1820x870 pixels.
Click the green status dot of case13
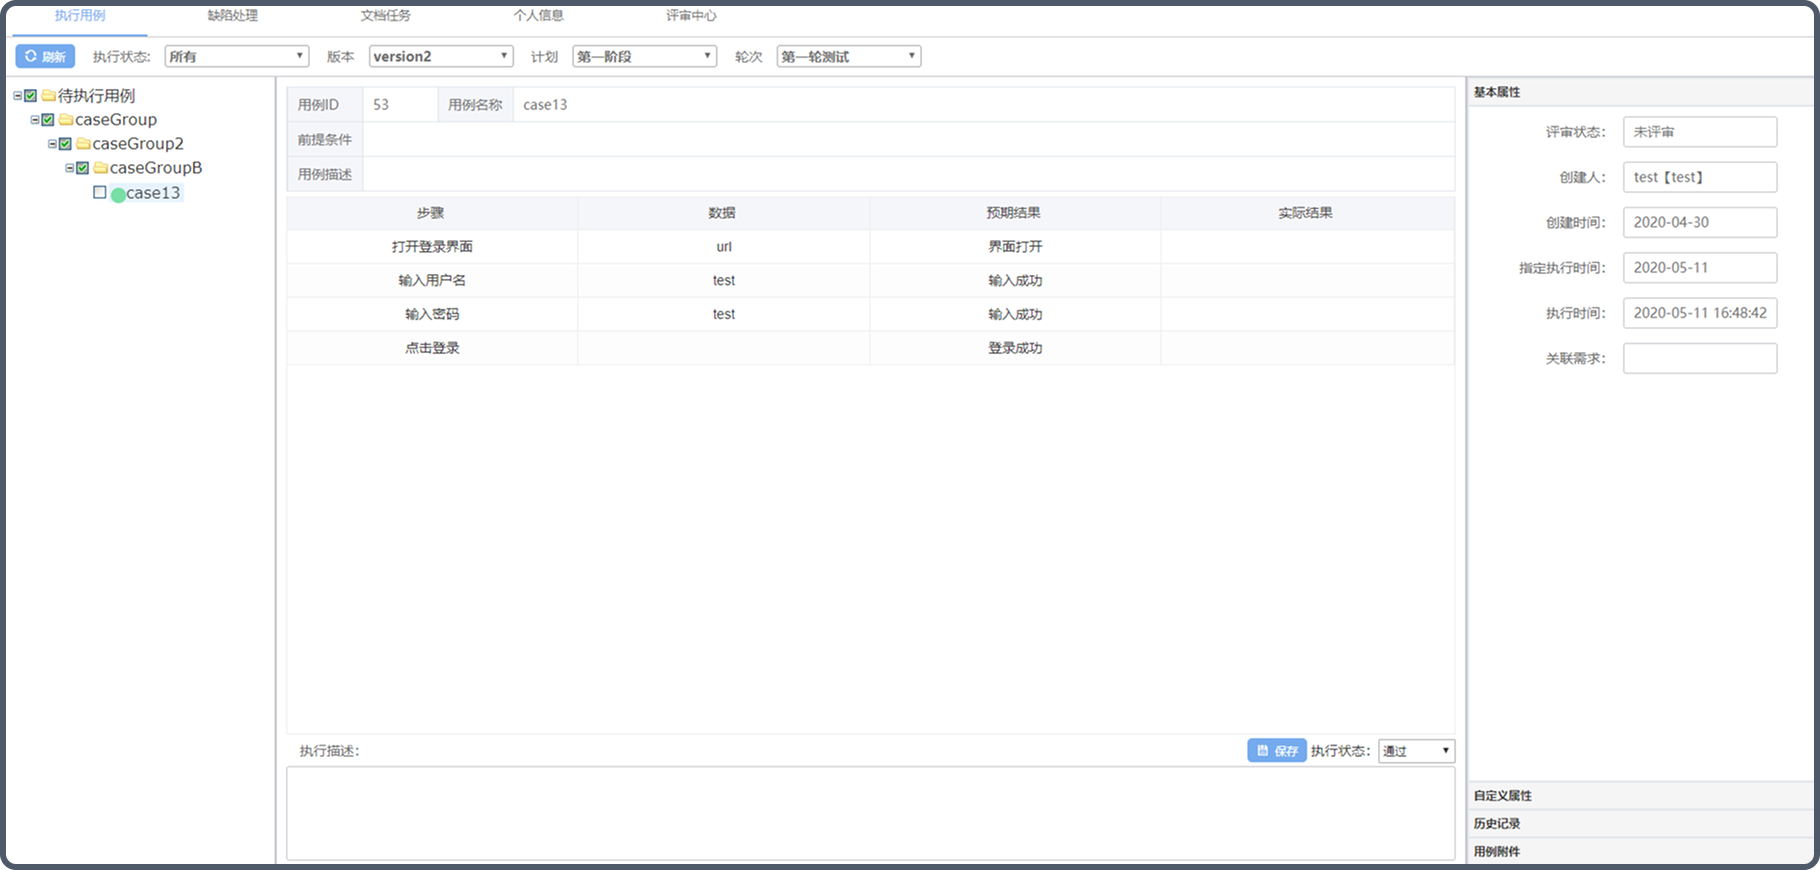click(x=118, y=194)
